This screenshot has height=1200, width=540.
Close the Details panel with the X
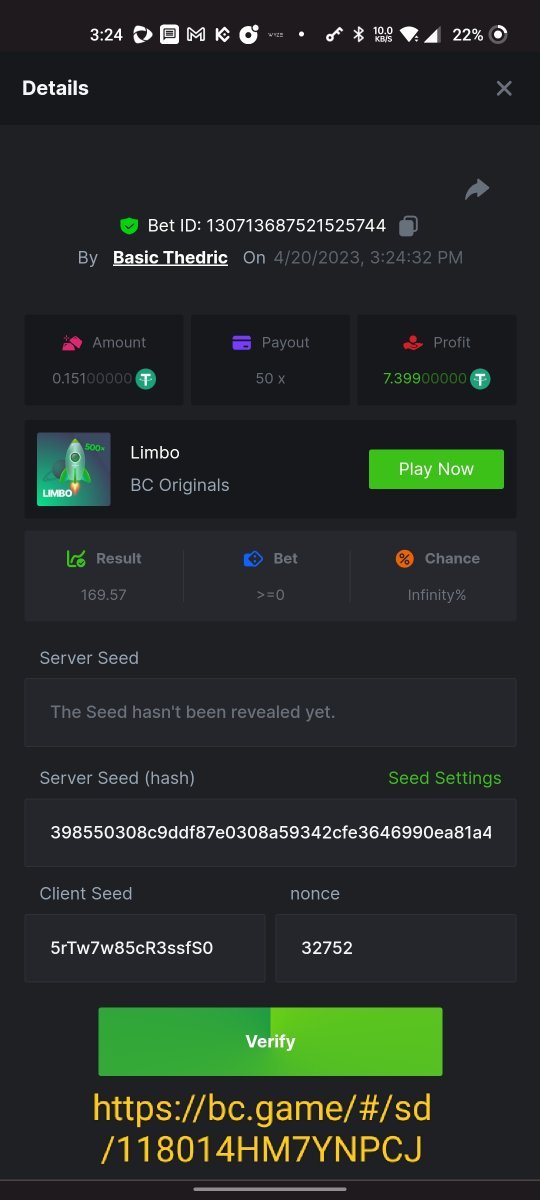(504, 88)
